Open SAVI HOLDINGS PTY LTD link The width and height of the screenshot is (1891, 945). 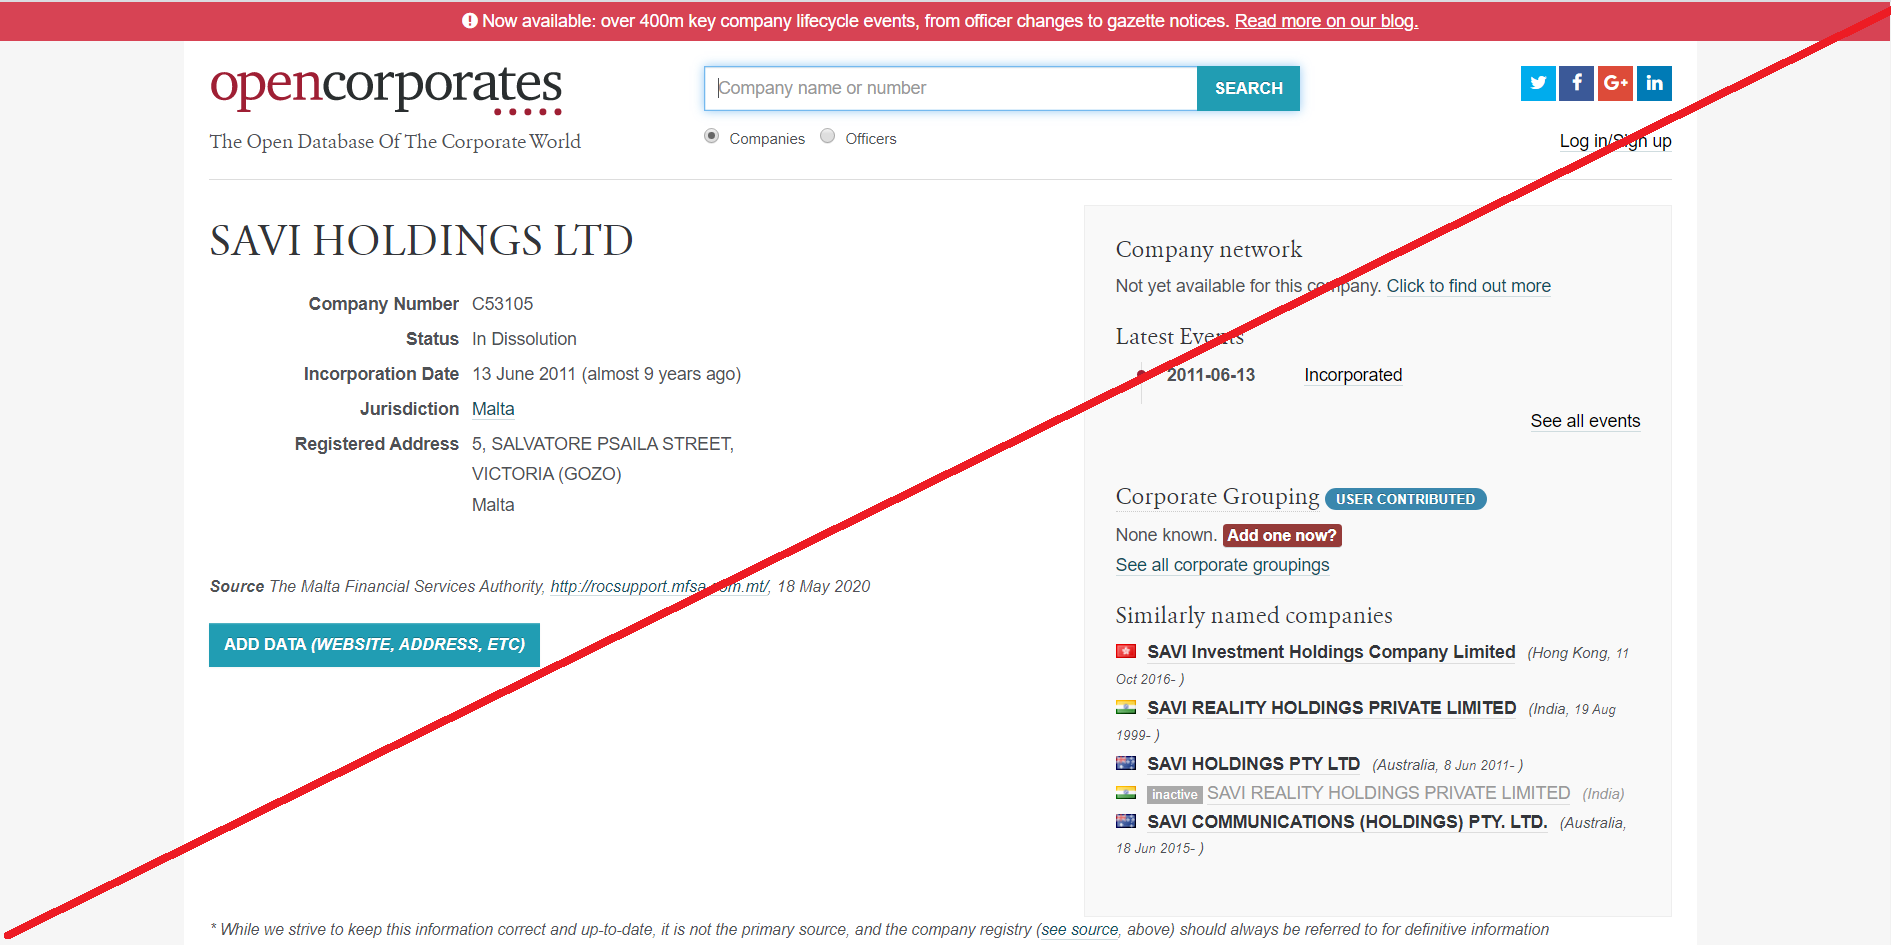1253,764
